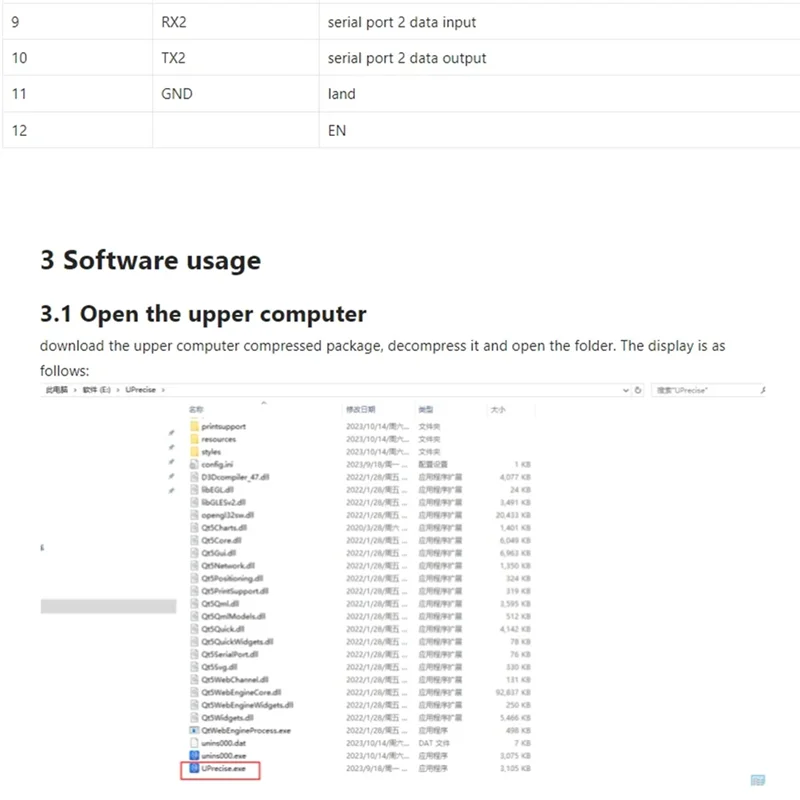This screenshot has height=800, width=800.
Task: Sort files by the 名称 column header
Action: click(x=196, y=410)
